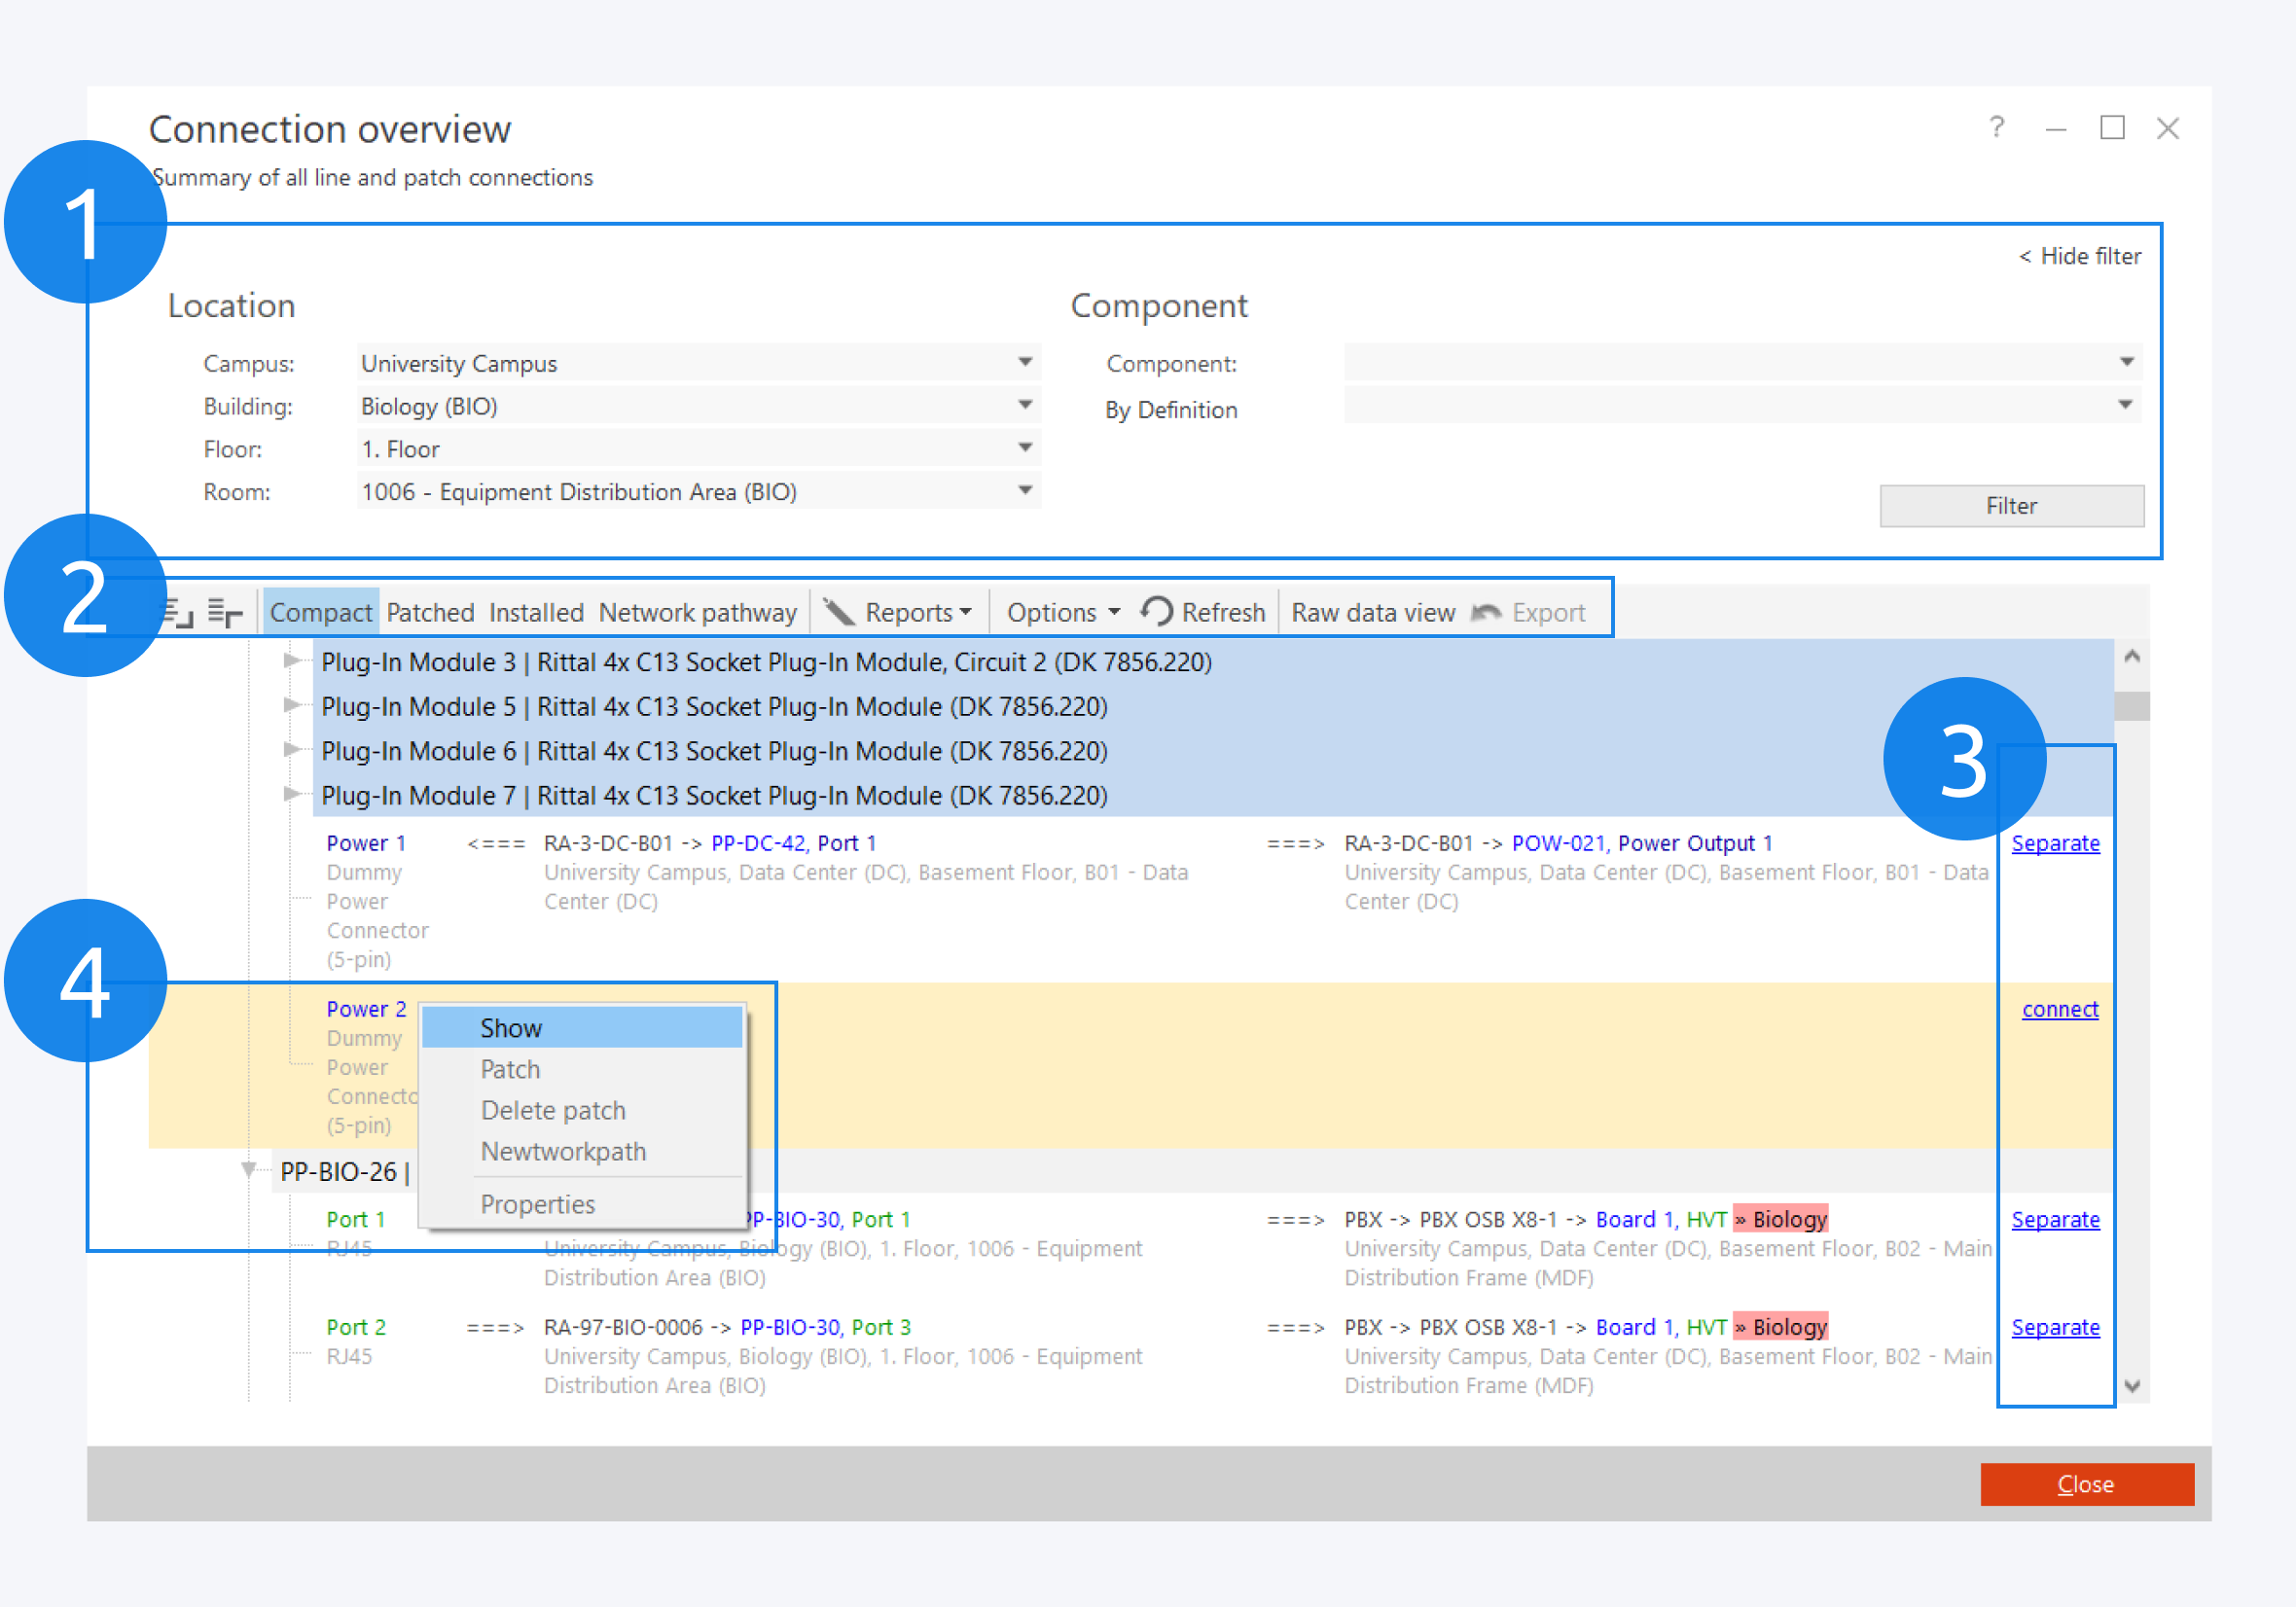Click the Reports icon
The height and width of the screenshot is (1607, 2296).
pyautogui.click(x=838, y=611)
